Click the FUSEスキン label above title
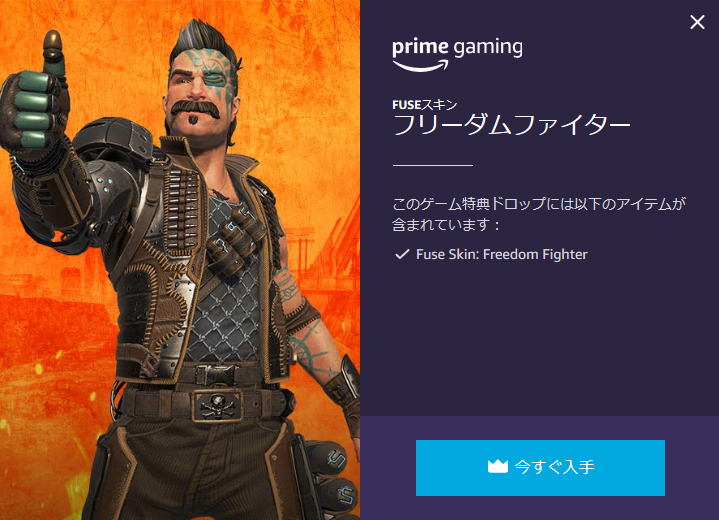The image size is (719, 520). (x=425, y=105)
